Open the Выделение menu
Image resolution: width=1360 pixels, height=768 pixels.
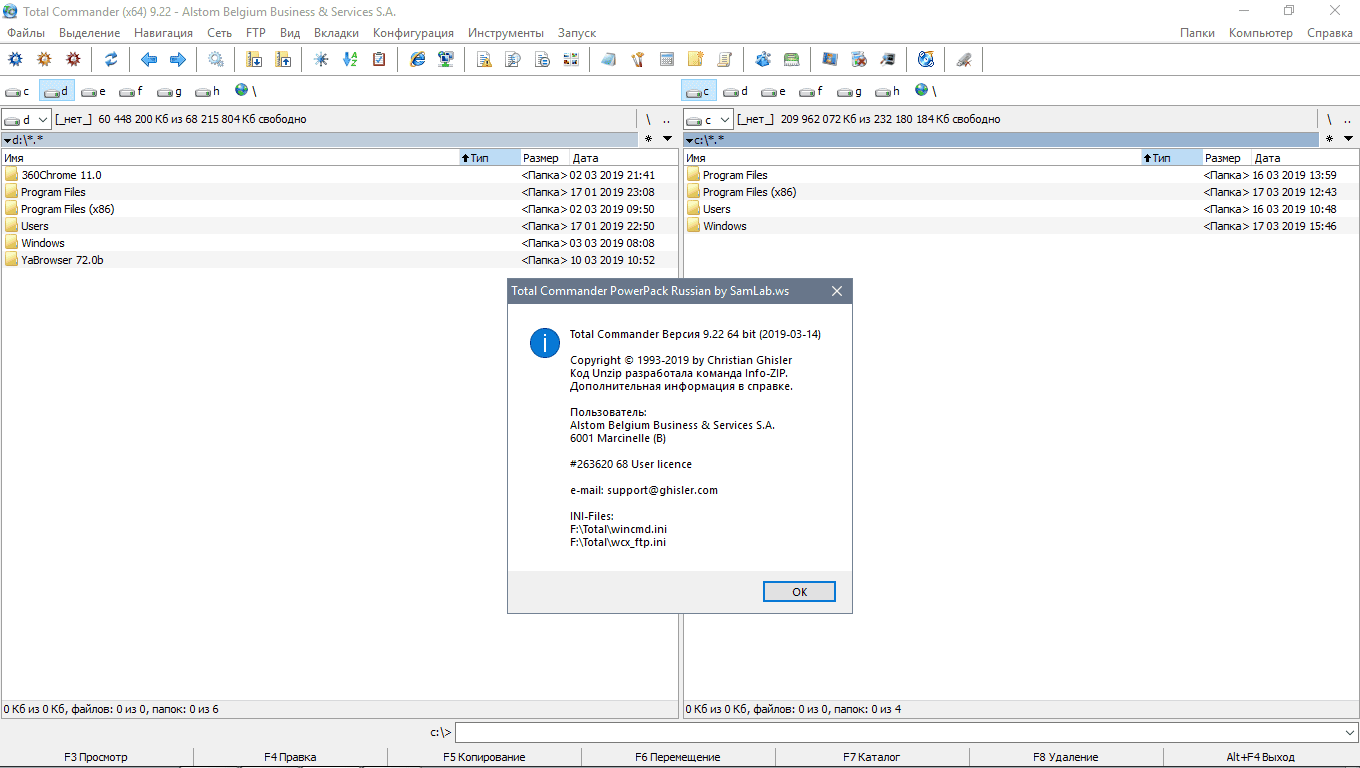click(x=89, y=33)
